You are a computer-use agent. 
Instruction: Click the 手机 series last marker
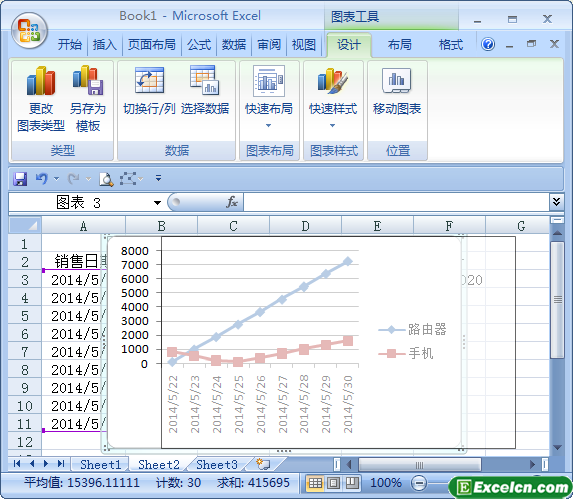click(x=348, y=341)
